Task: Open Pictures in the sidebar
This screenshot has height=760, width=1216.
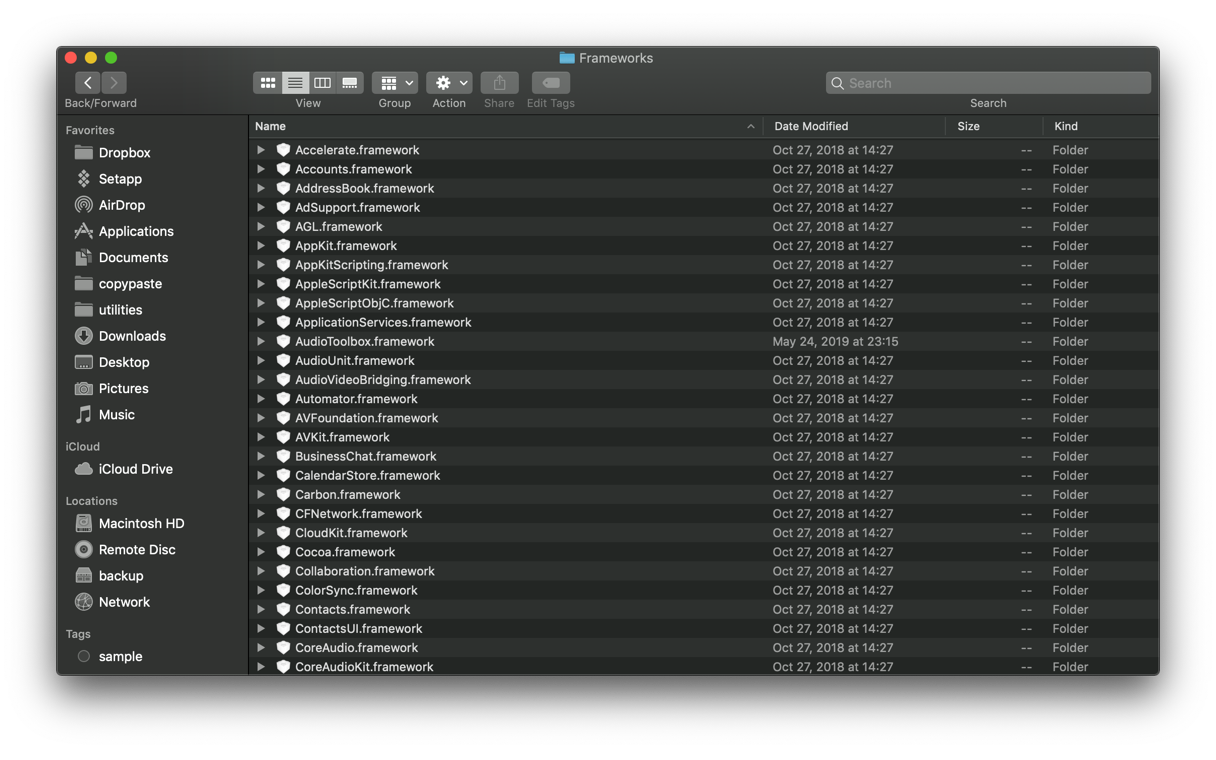Action: point(123,388)
